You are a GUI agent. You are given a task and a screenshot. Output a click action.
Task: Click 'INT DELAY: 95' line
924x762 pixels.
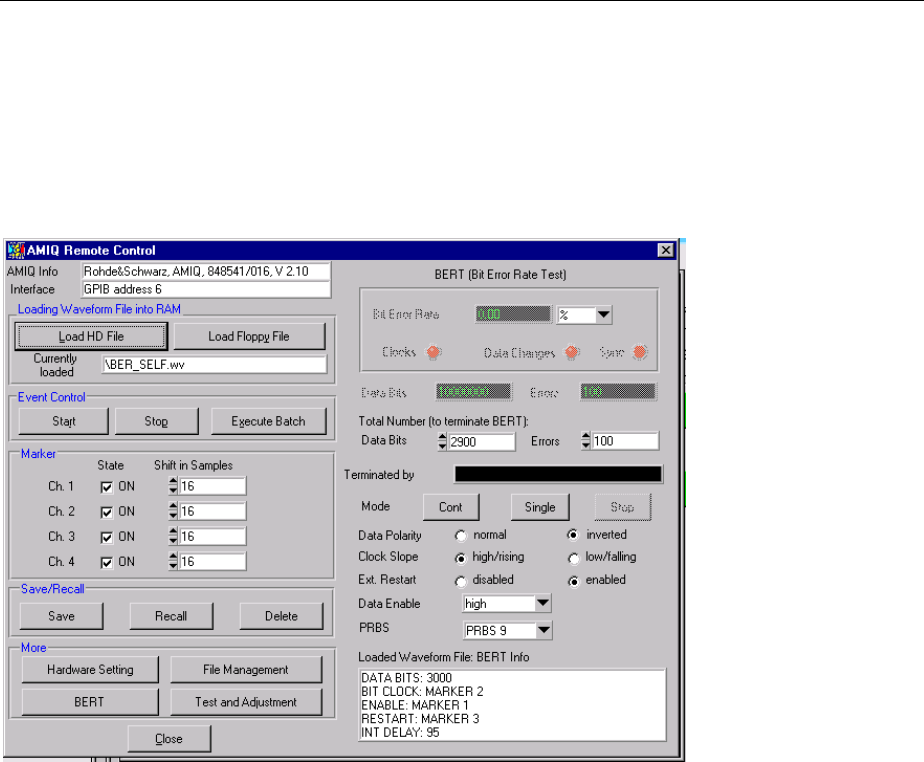tap(400, 732)
